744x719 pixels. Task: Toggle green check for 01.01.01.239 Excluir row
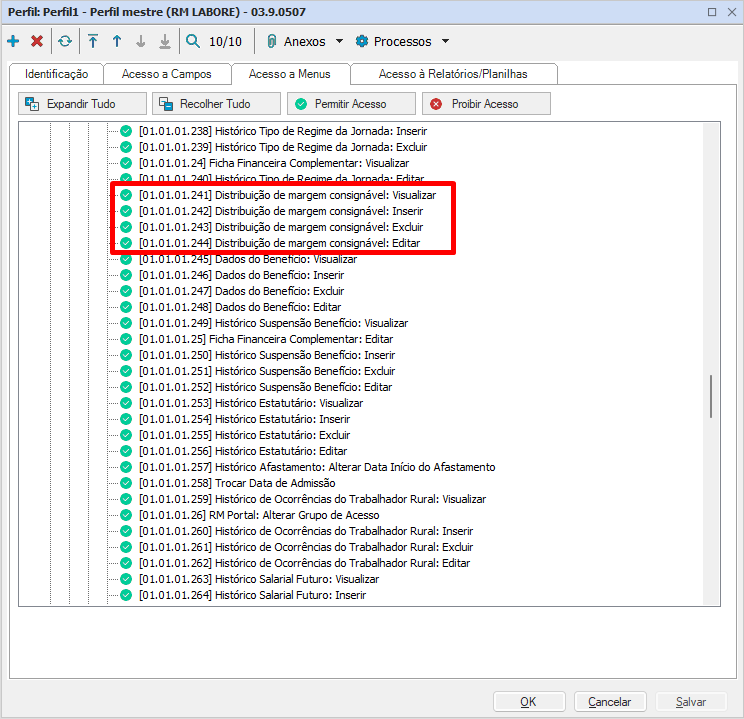click(126, 147)
